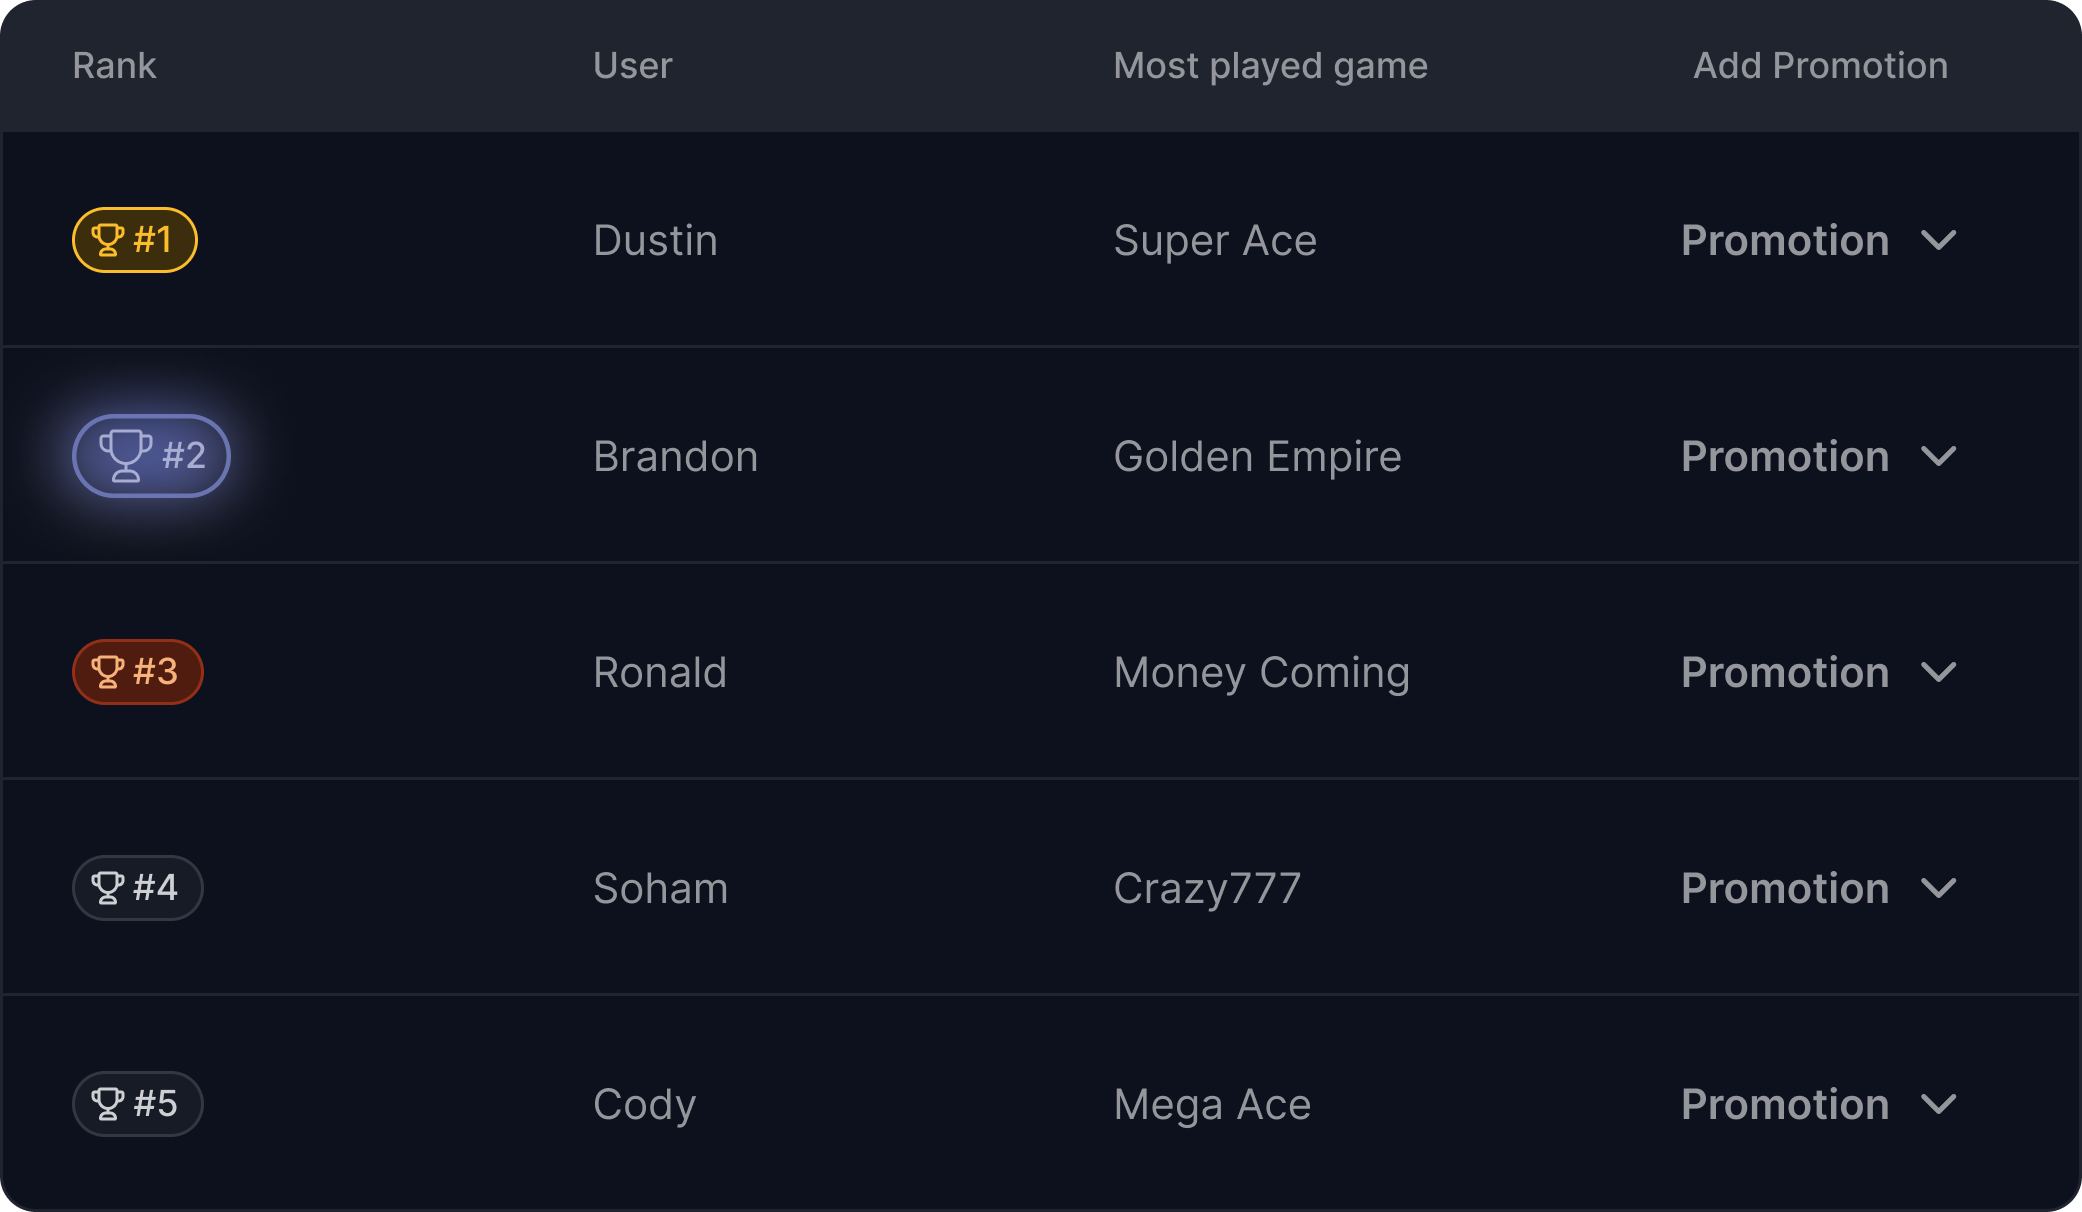Screen dimensions: 2082x1212
Task: Click the trophy icon in the #4 badge
Action: [x=107, y=888]
